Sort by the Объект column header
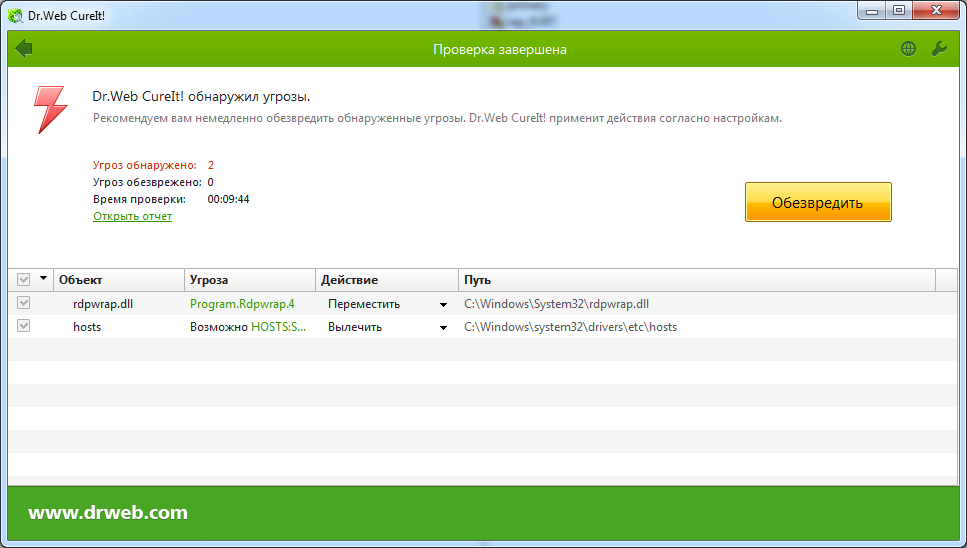Viewport: 967px width, 548px height. click(119, 280)
